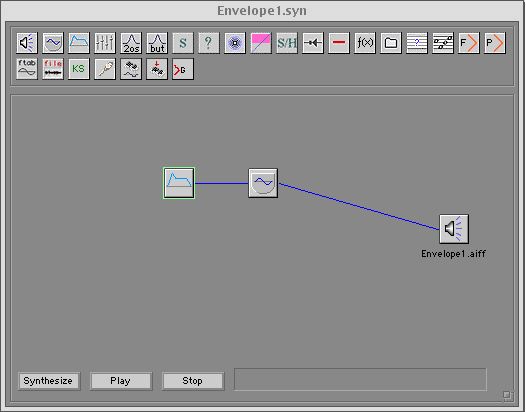Image resolution: width=526 pixels, height=412 pixels.
Task: Select the speaker output icon in the palette
Action: 27,43
